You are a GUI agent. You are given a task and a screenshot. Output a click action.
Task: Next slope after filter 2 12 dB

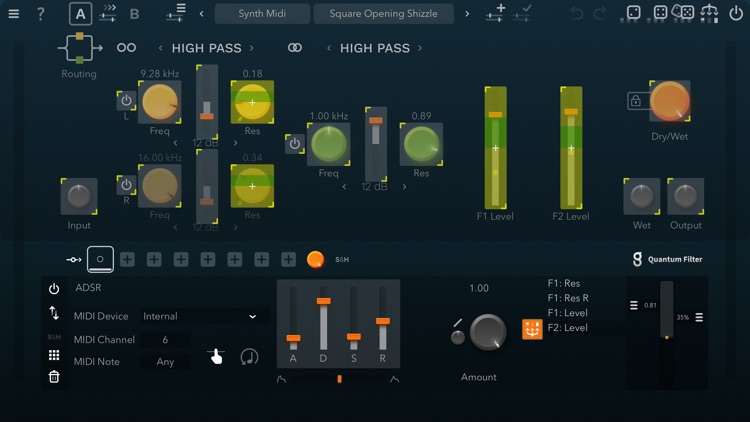(x=404, y=187)
